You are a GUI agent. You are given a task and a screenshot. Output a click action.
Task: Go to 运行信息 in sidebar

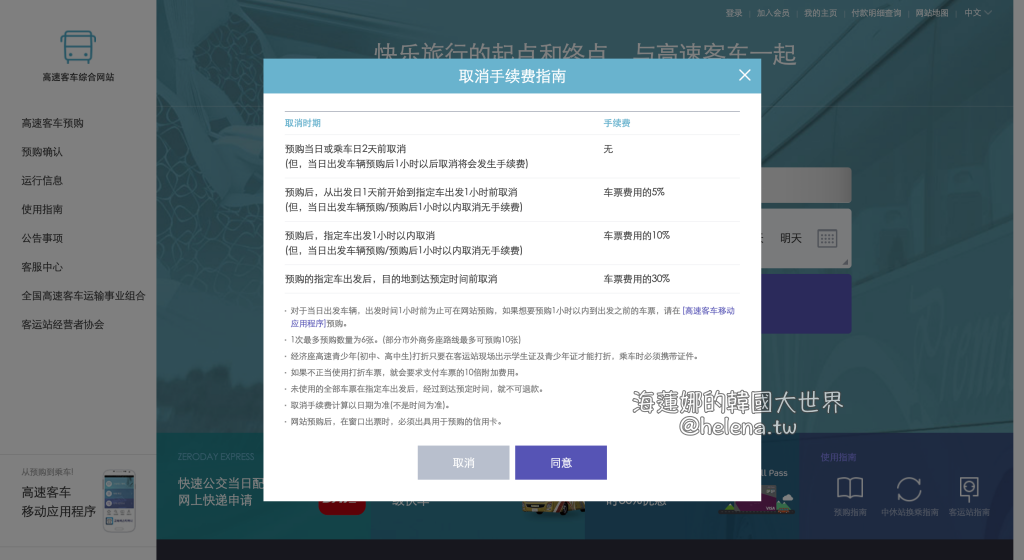pyautogui.click(x=42, y=181)
